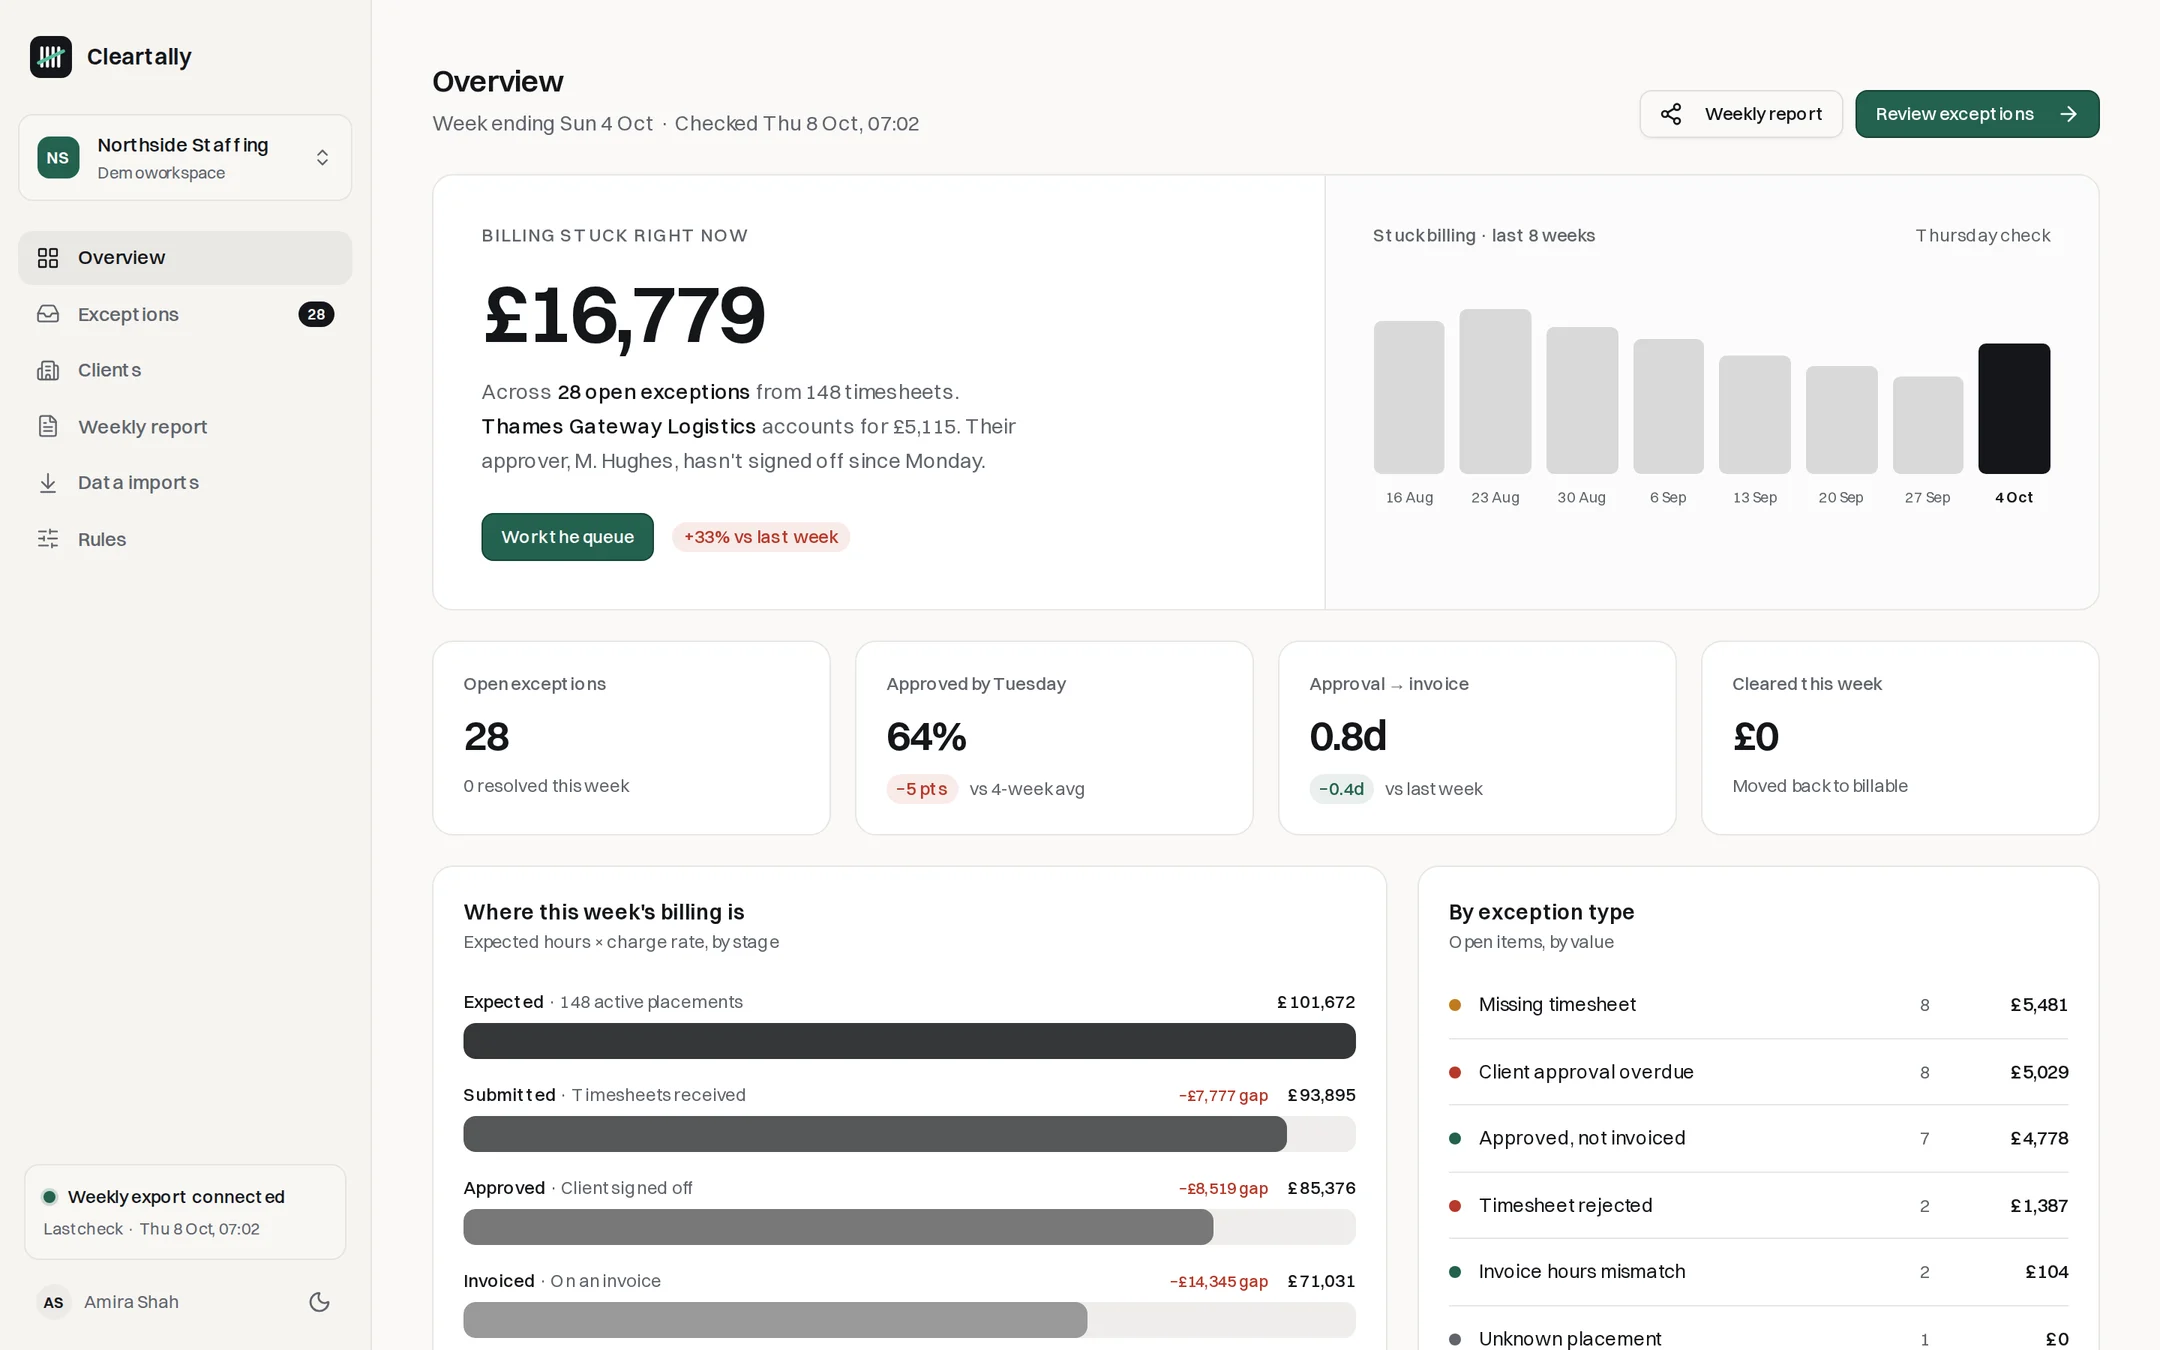Click the +33% vs last week badge

(760, 537)
